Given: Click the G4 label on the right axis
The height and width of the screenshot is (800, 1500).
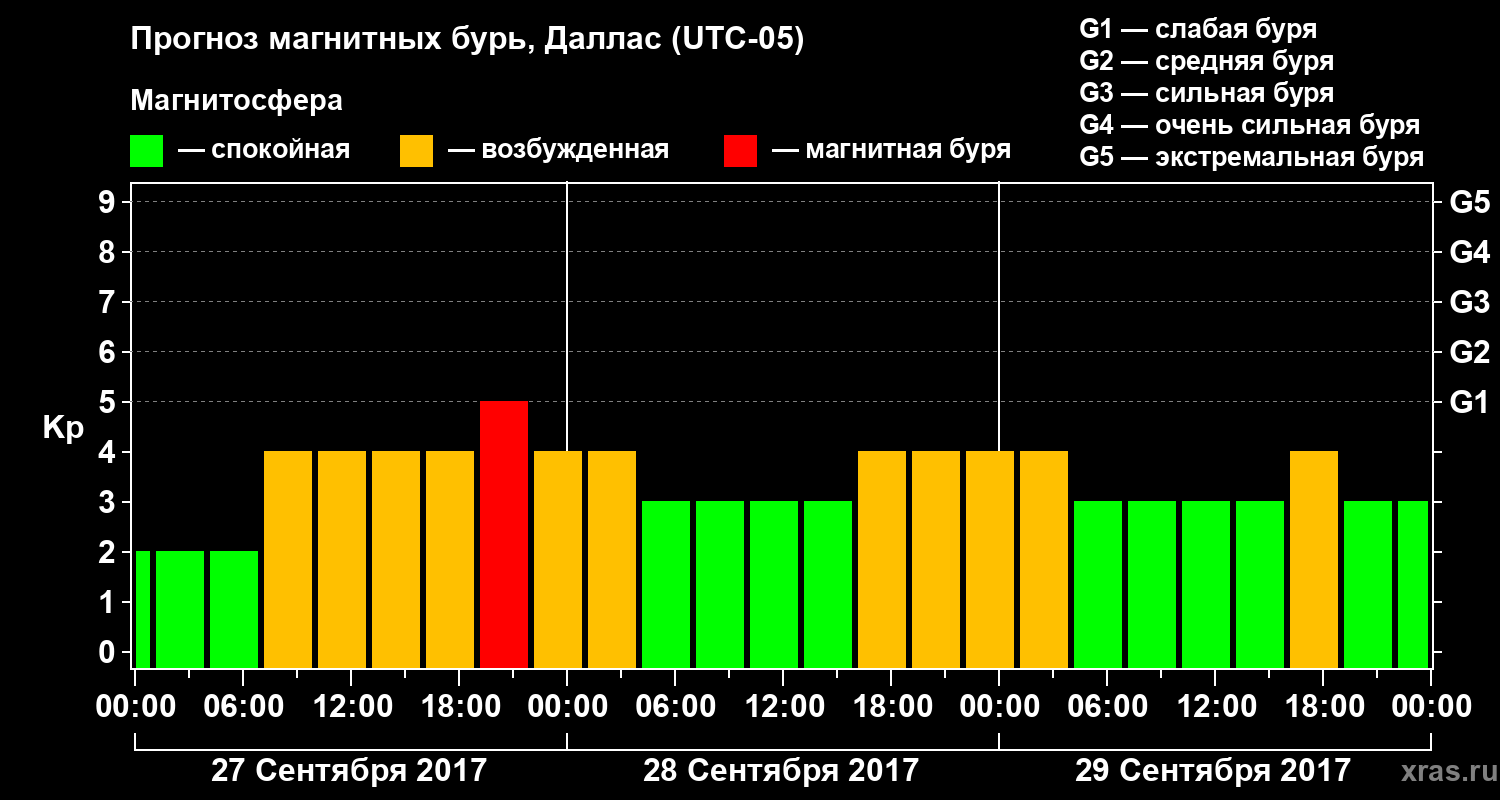Looking at the screenshot, I should click(1470, 252).
